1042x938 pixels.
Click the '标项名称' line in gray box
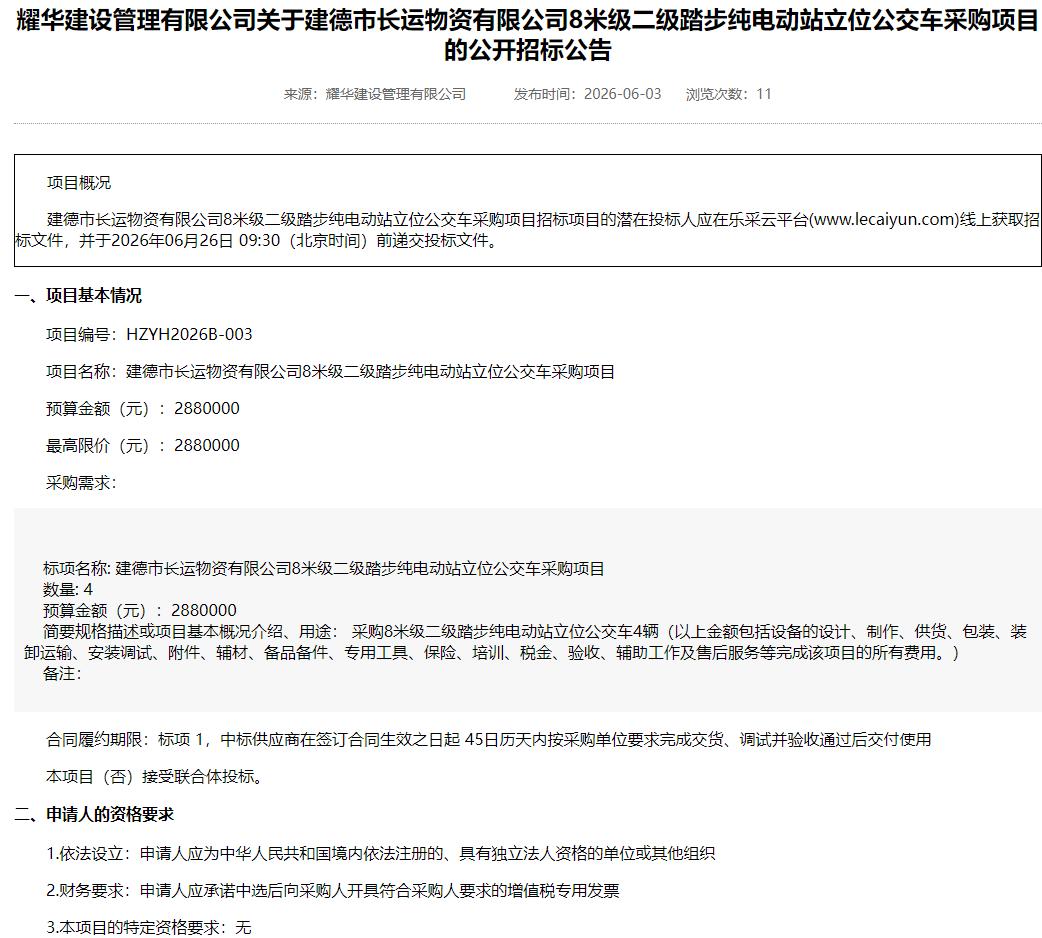click(x=324, y=569)
